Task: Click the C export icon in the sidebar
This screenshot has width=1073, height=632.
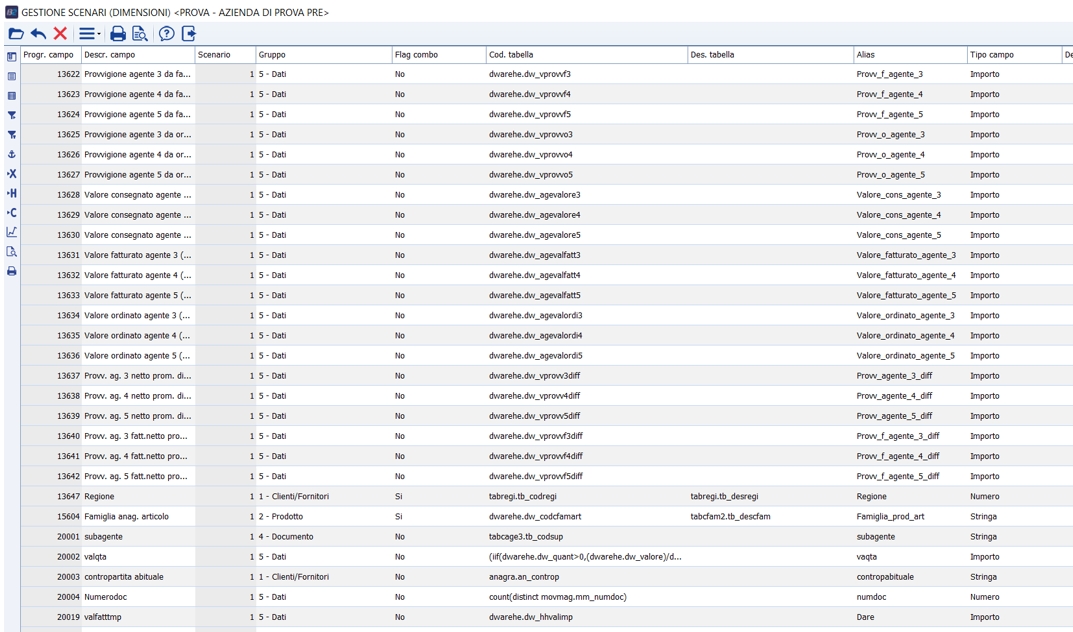Action: [x=12, y=213]
